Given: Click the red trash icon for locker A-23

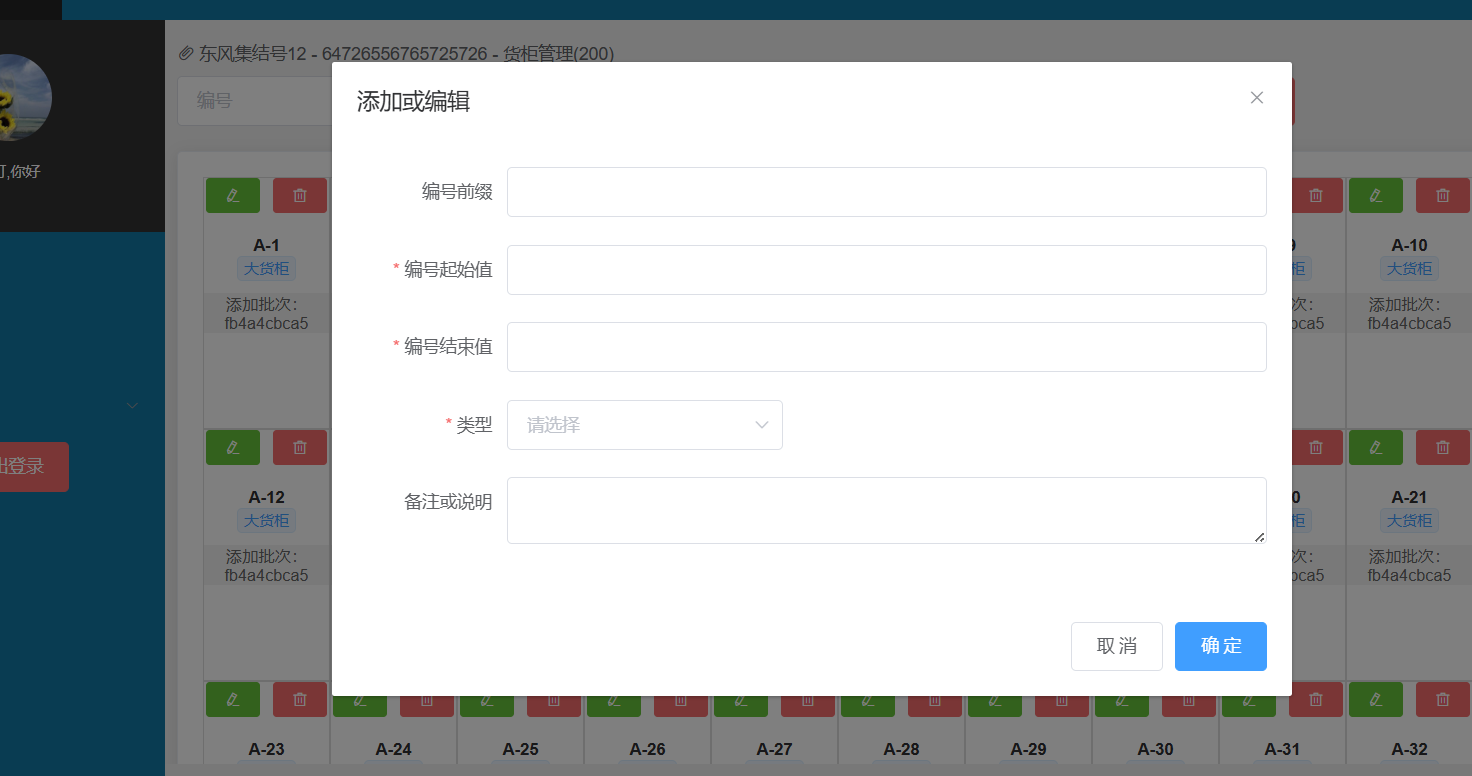Looking at the screenshot, I should (300, 699).
